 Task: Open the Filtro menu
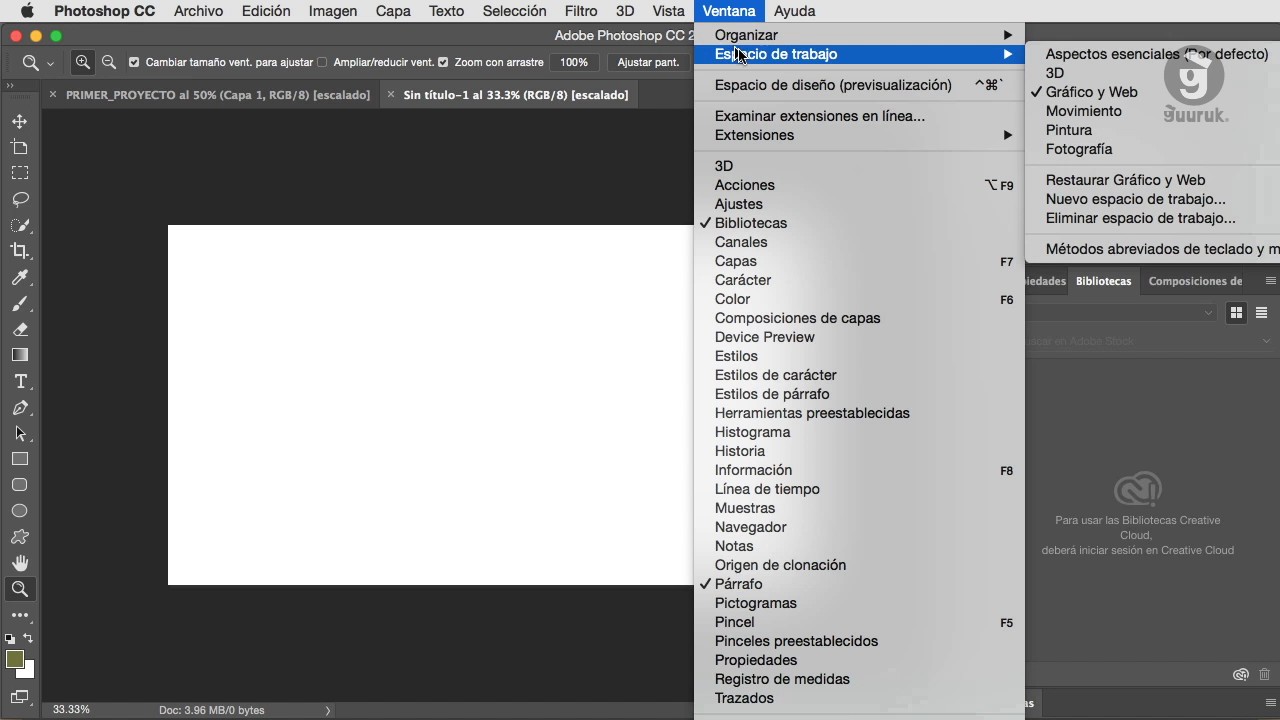(x=581, y=11)
